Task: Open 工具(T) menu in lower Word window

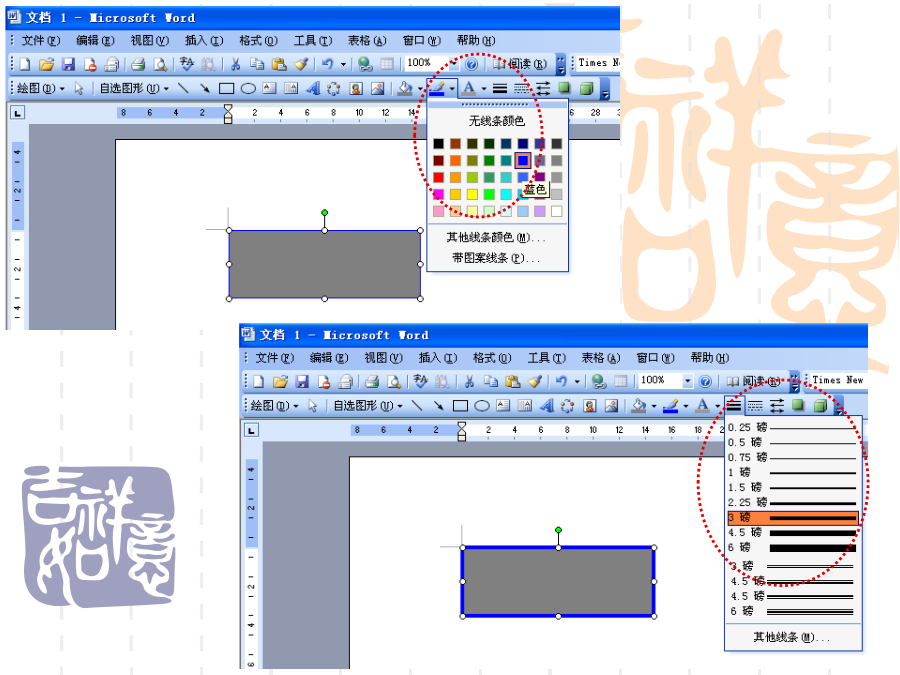Action: click(x=547, y=358)
